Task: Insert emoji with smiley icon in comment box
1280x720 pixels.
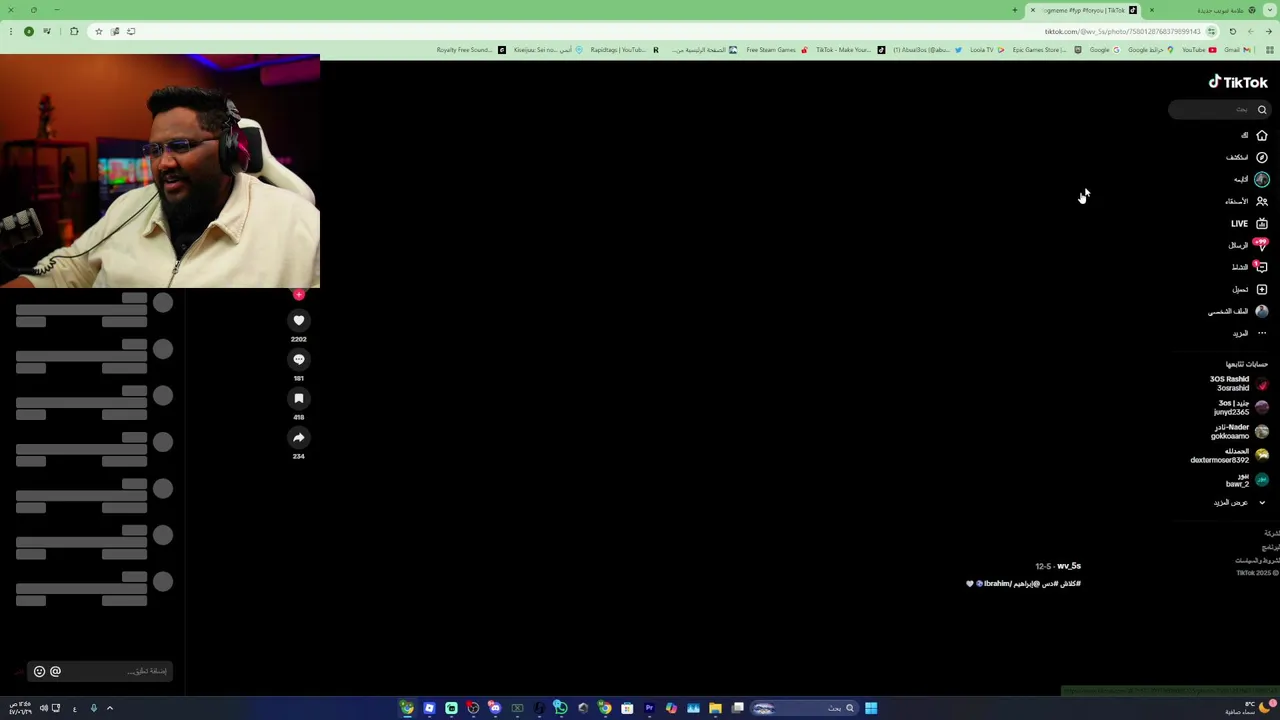Action: (x=39, y=671)
